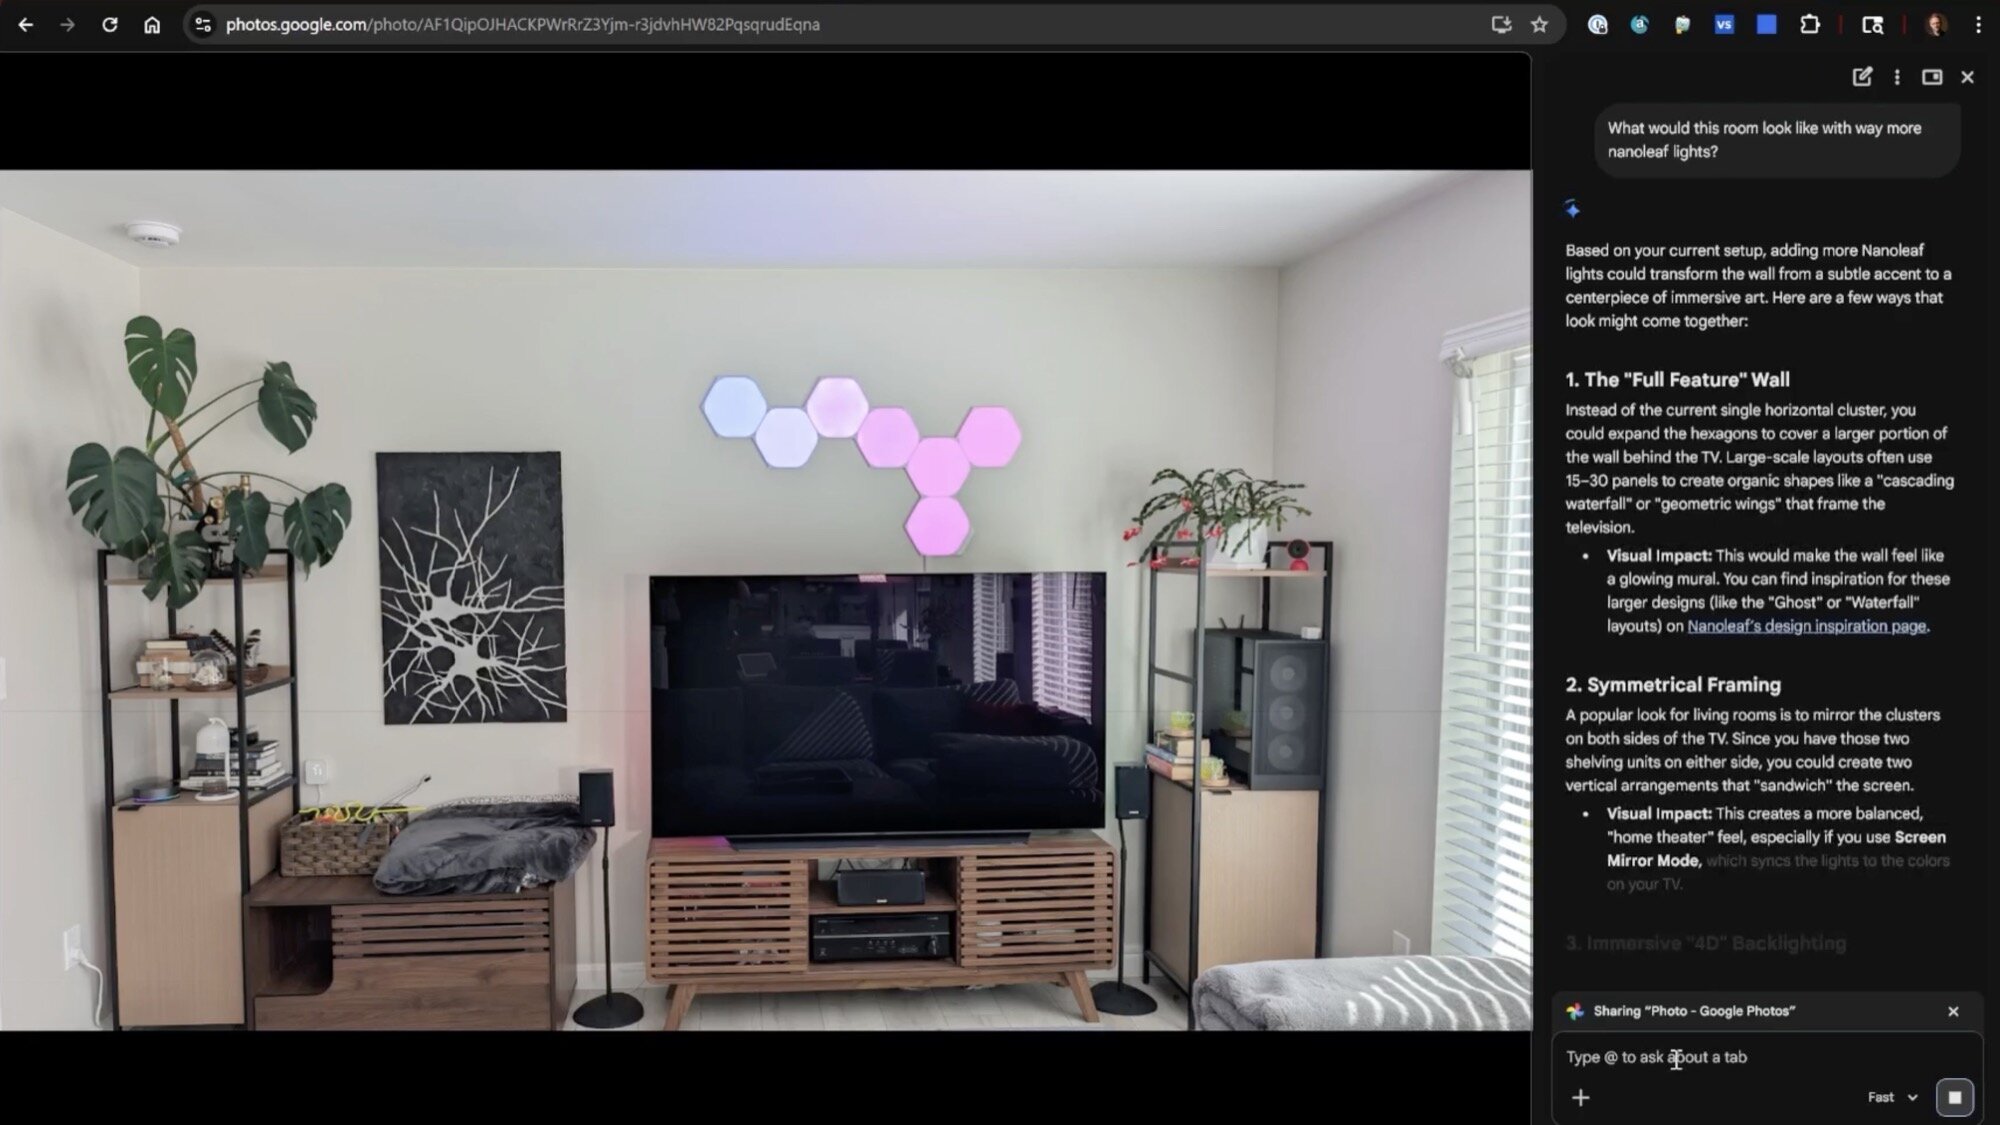The height and width of the screenshot is (1125, 2000).
Task: Open the Extensions puzzle piece icon
Action: pos(1811,25)
